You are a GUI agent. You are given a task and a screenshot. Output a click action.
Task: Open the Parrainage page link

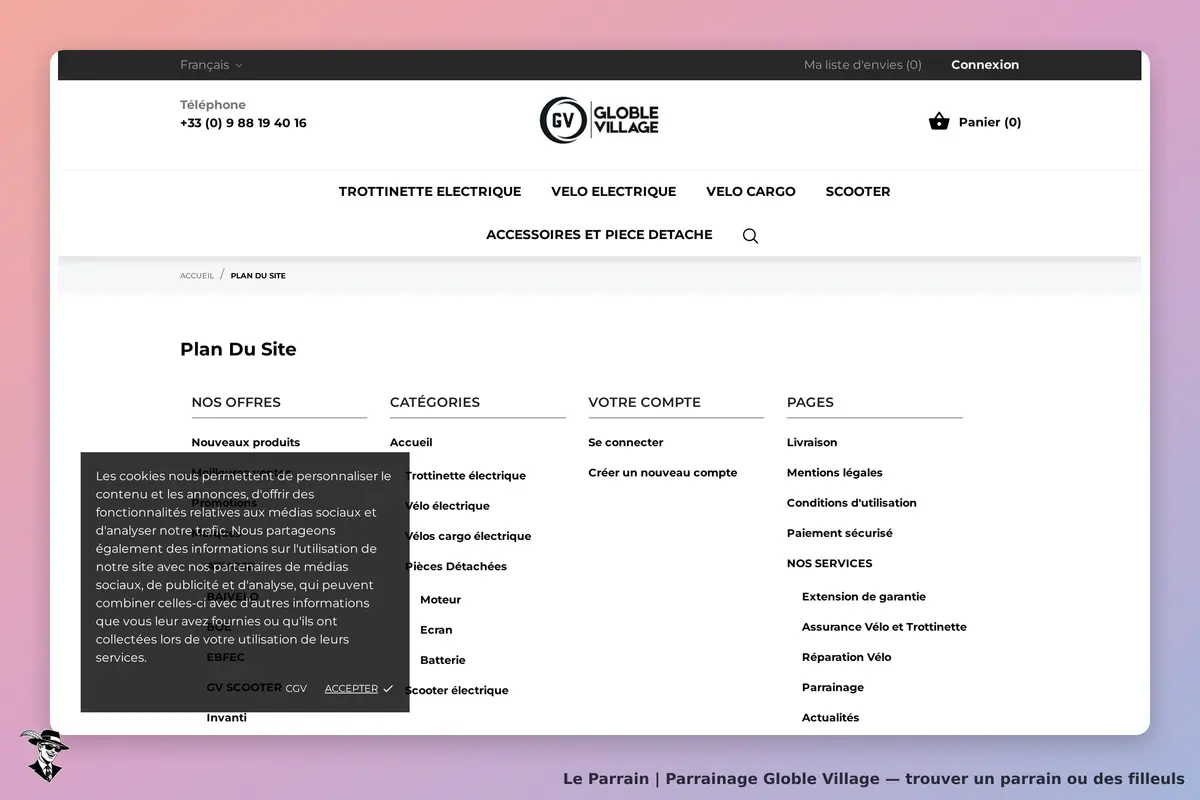(x=833, y=688)
